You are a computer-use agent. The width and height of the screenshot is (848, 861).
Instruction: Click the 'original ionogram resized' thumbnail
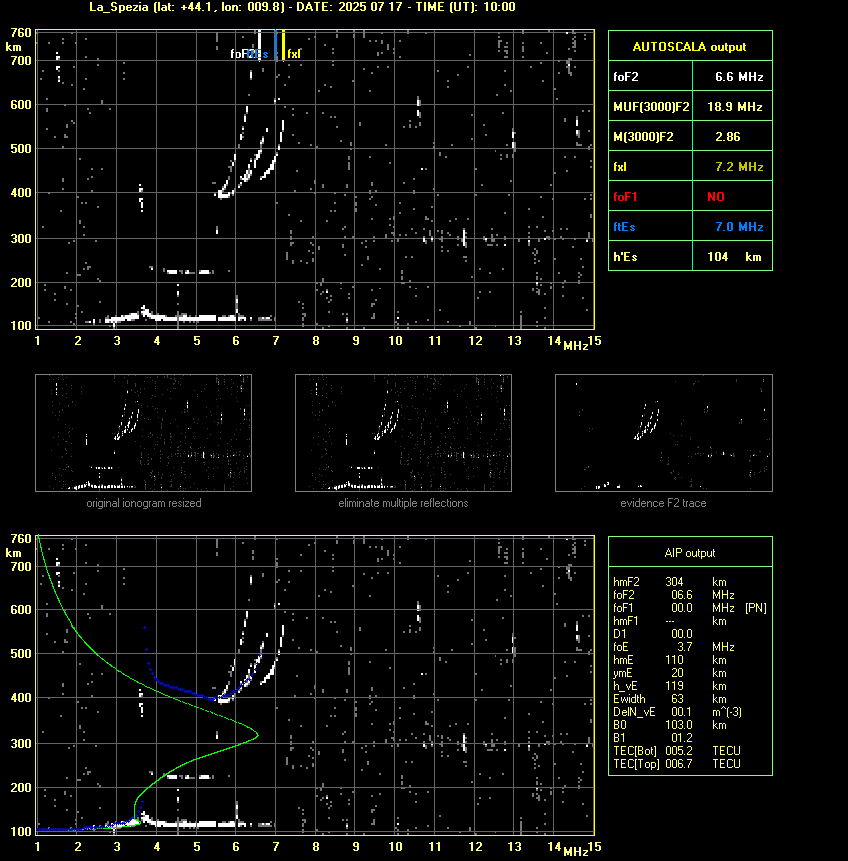click(143, 433)
